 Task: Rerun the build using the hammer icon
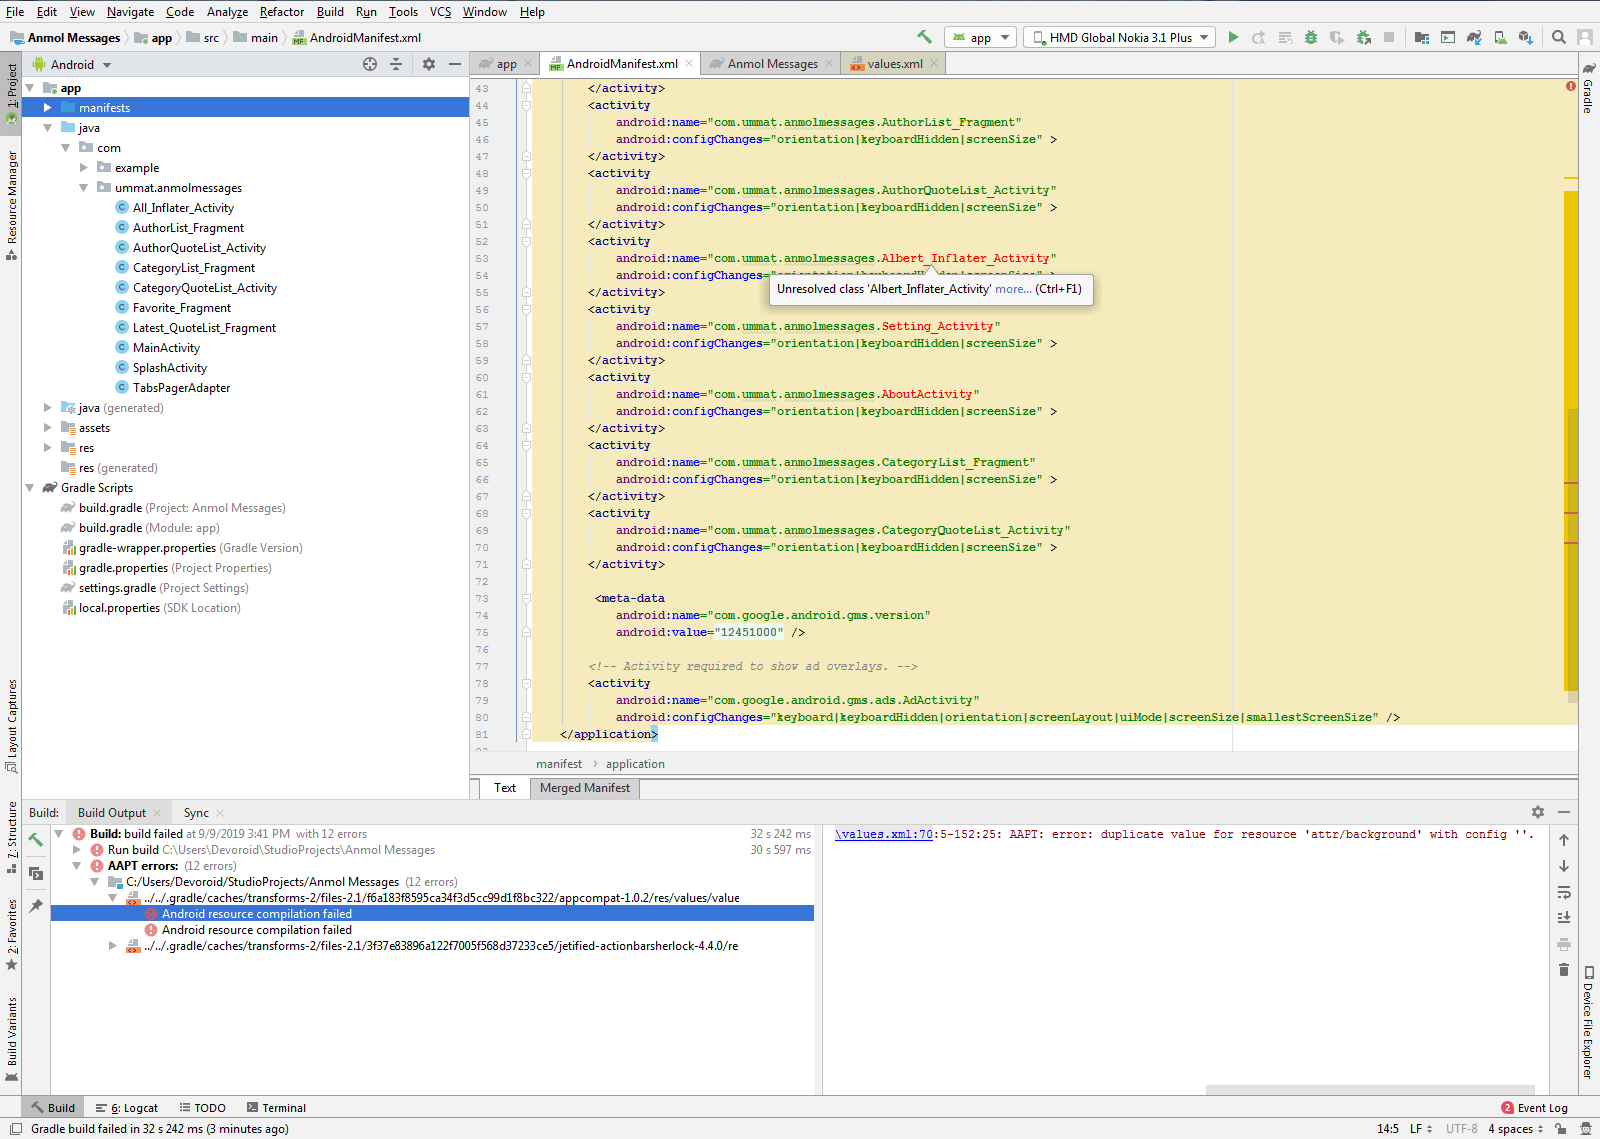coord(35,840)
